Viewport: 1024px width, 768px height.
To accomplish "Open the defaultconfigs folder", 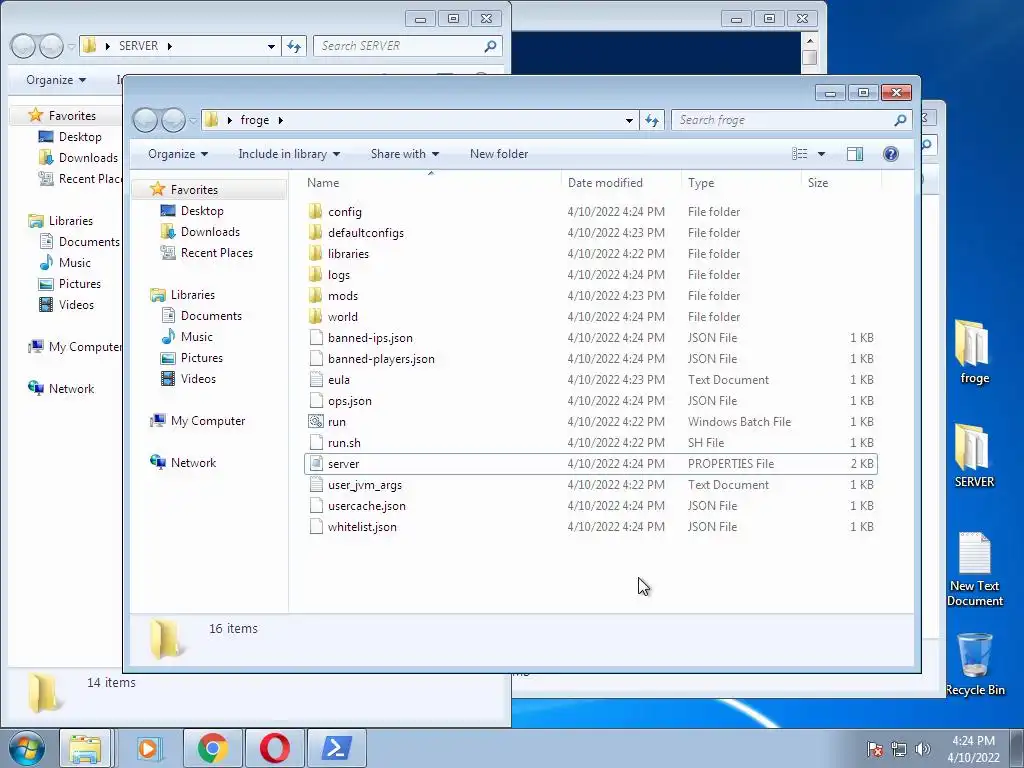I will pyautogui.click(x=591, y=232).
